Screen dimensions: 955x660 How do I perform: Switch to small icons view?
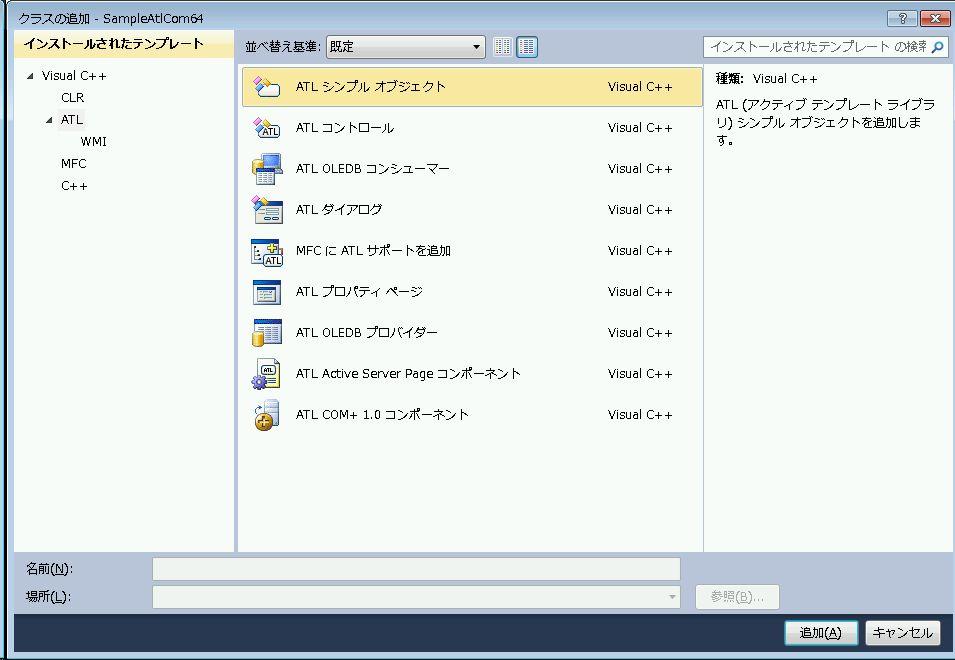click(x=502, y=47)
